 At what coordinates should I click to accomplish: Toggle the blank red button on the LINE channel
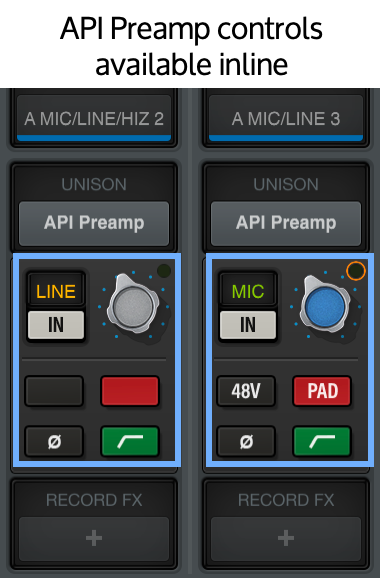click(x=130, y=391)
